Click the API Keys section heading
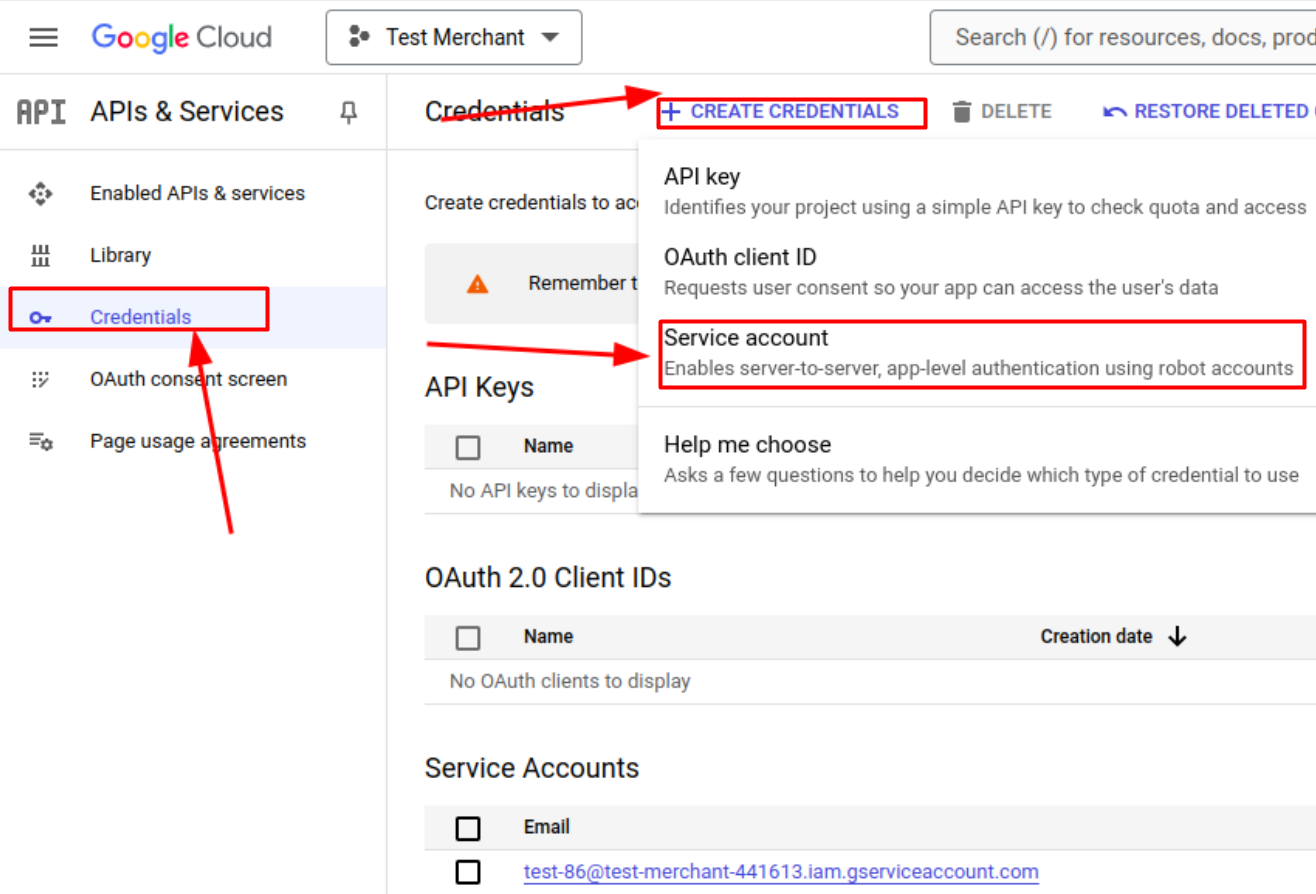 pyautogui.click(x=479, y=388)
